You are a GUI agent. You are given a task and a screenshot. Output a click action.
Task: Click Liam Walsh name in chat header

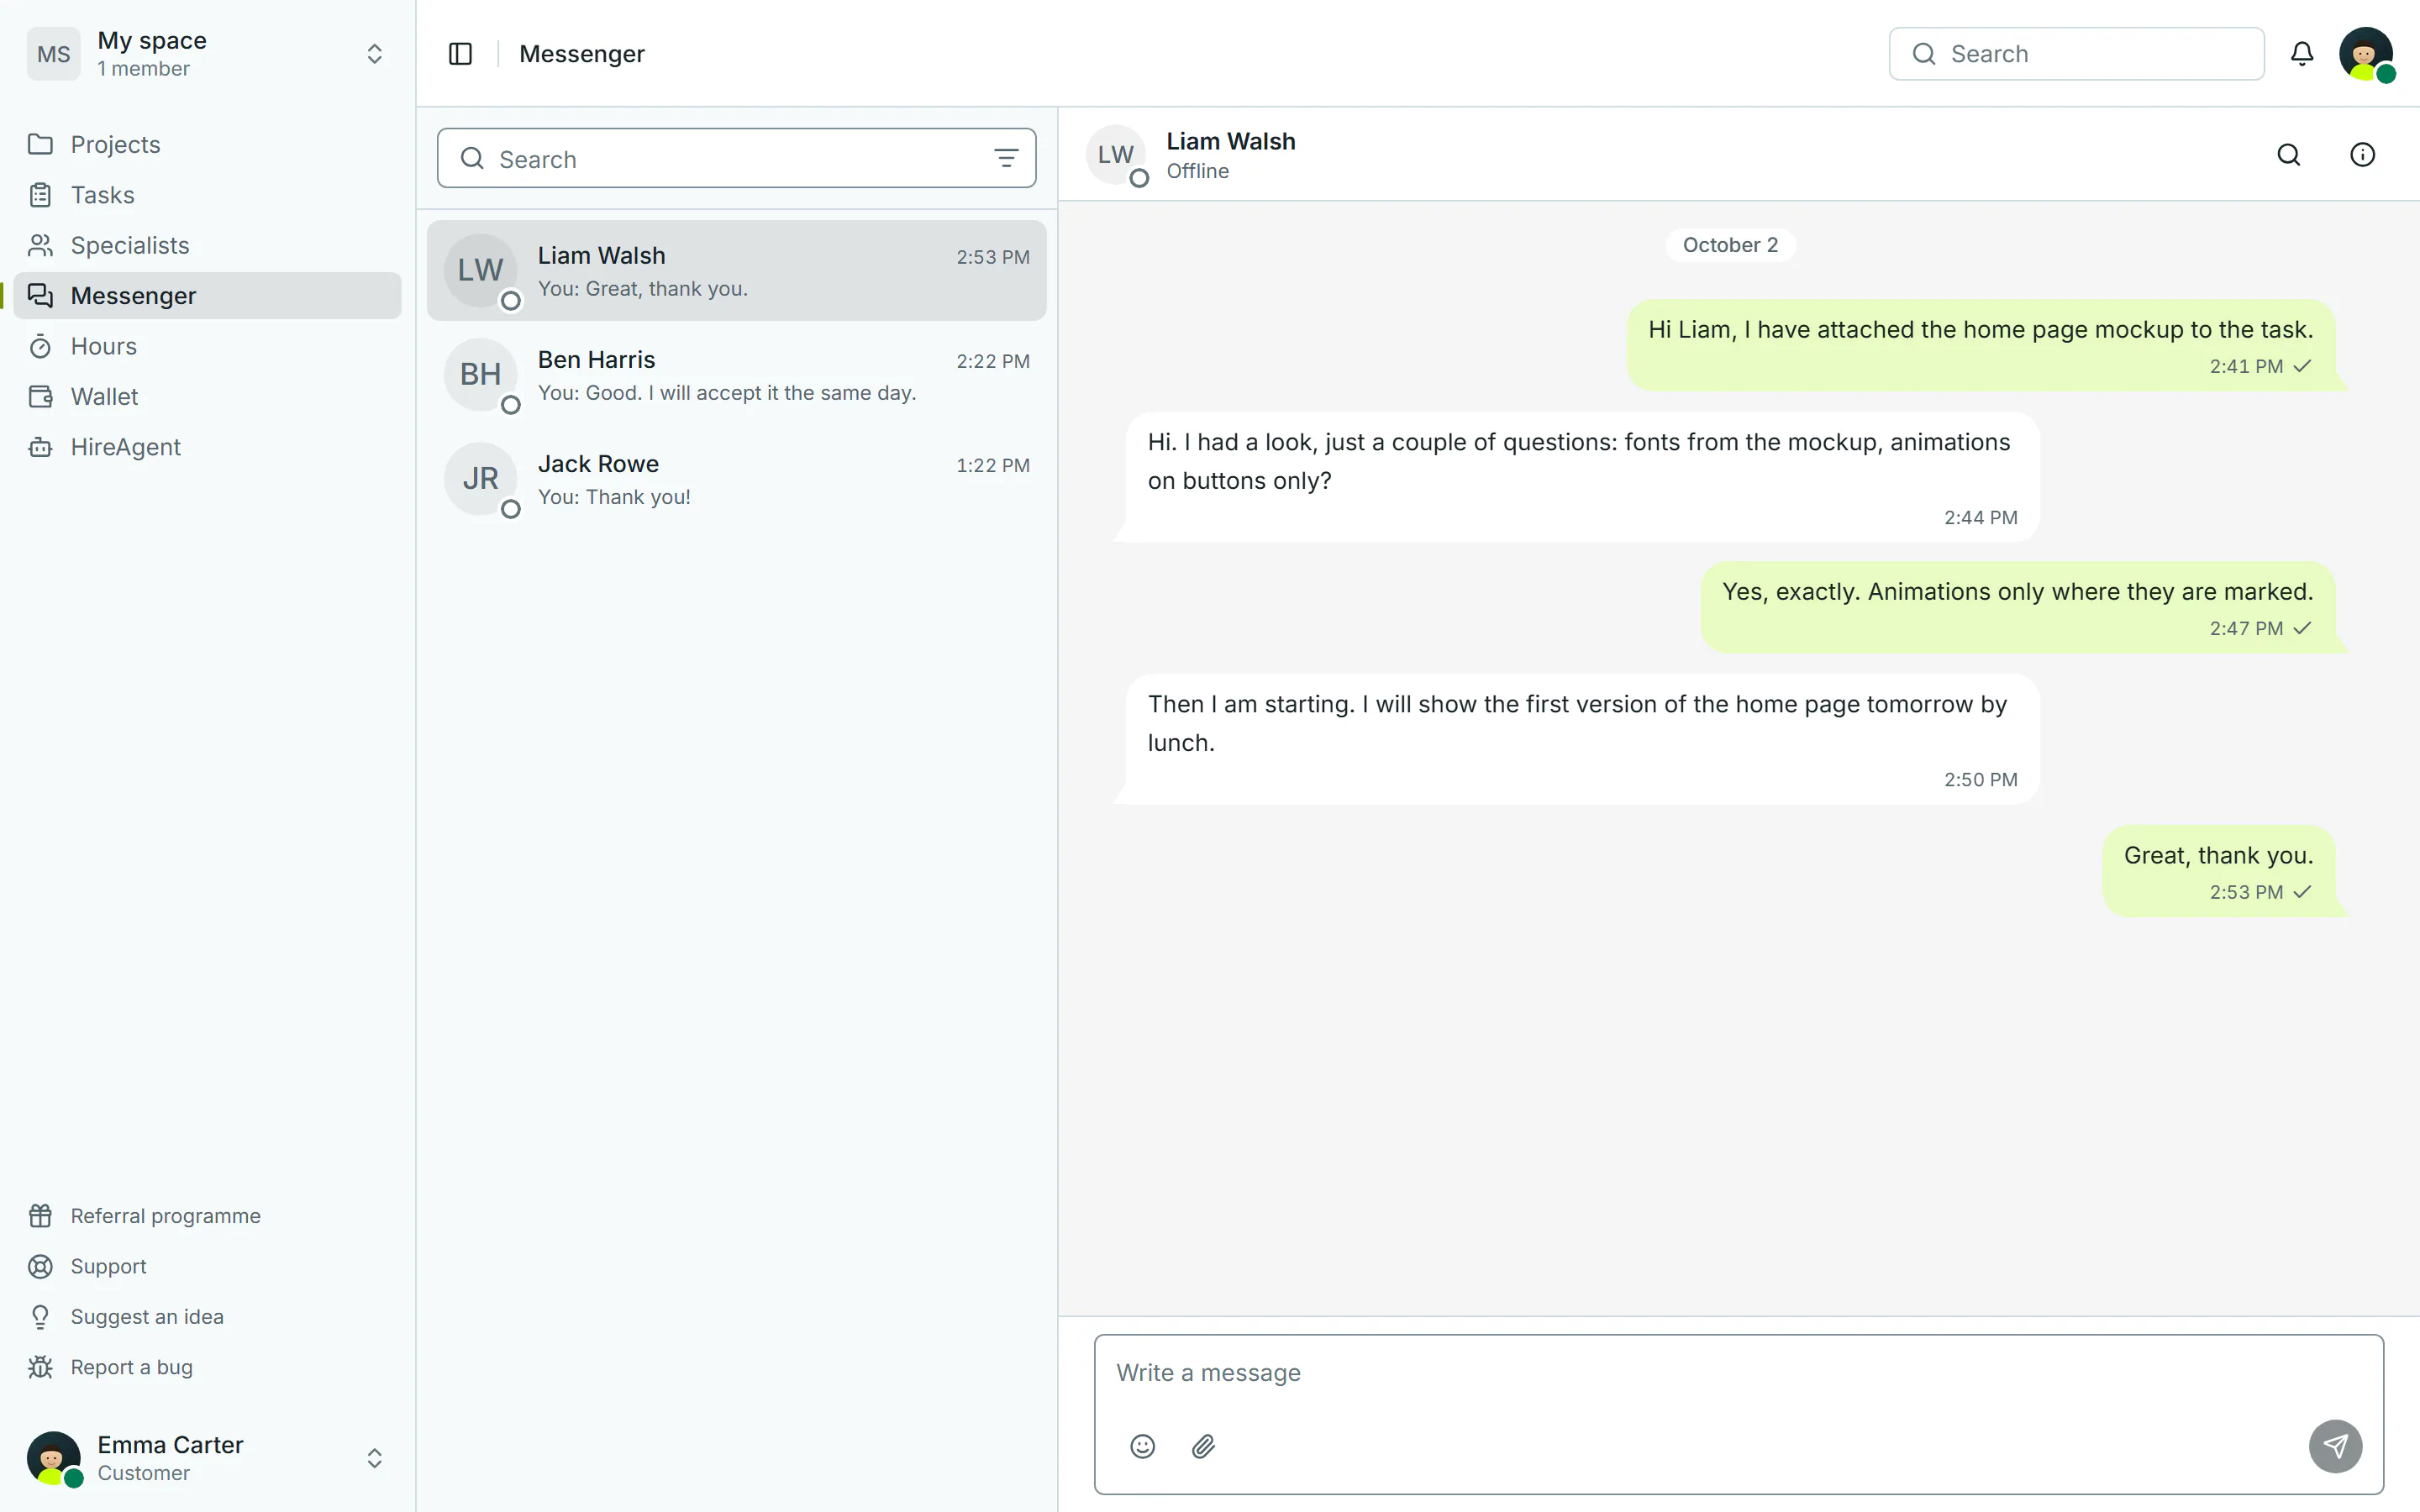1230,142
